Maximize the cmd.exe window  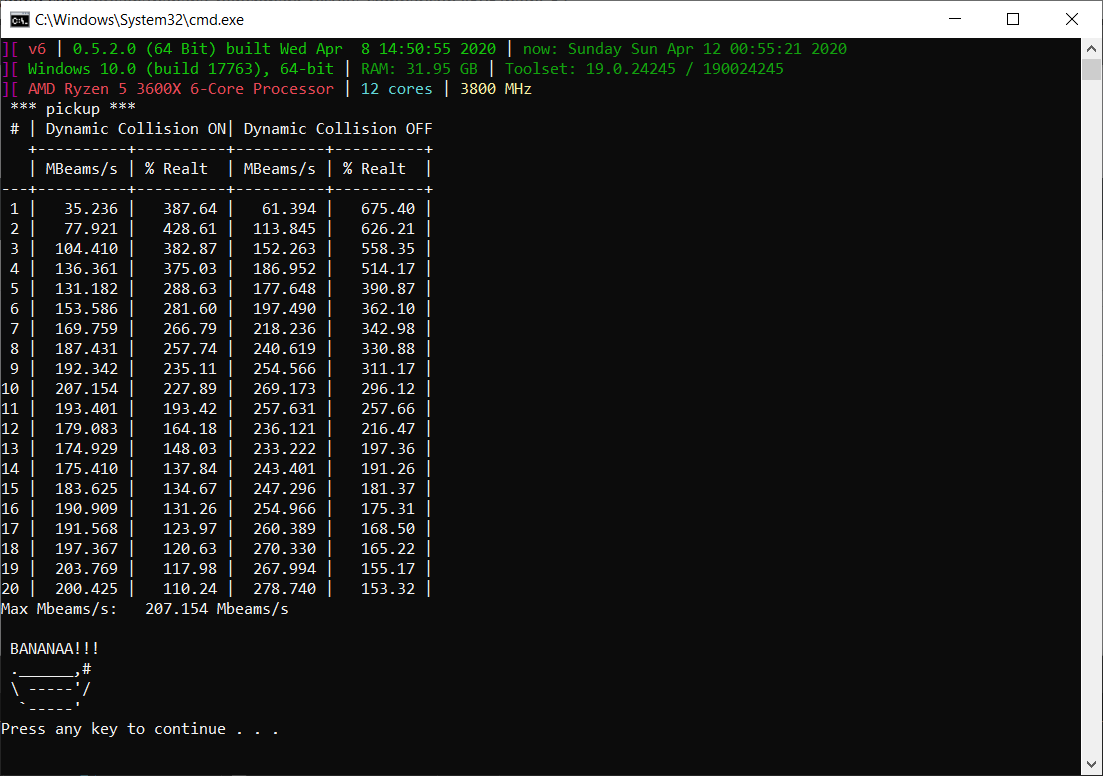(x=1013, y=19)
